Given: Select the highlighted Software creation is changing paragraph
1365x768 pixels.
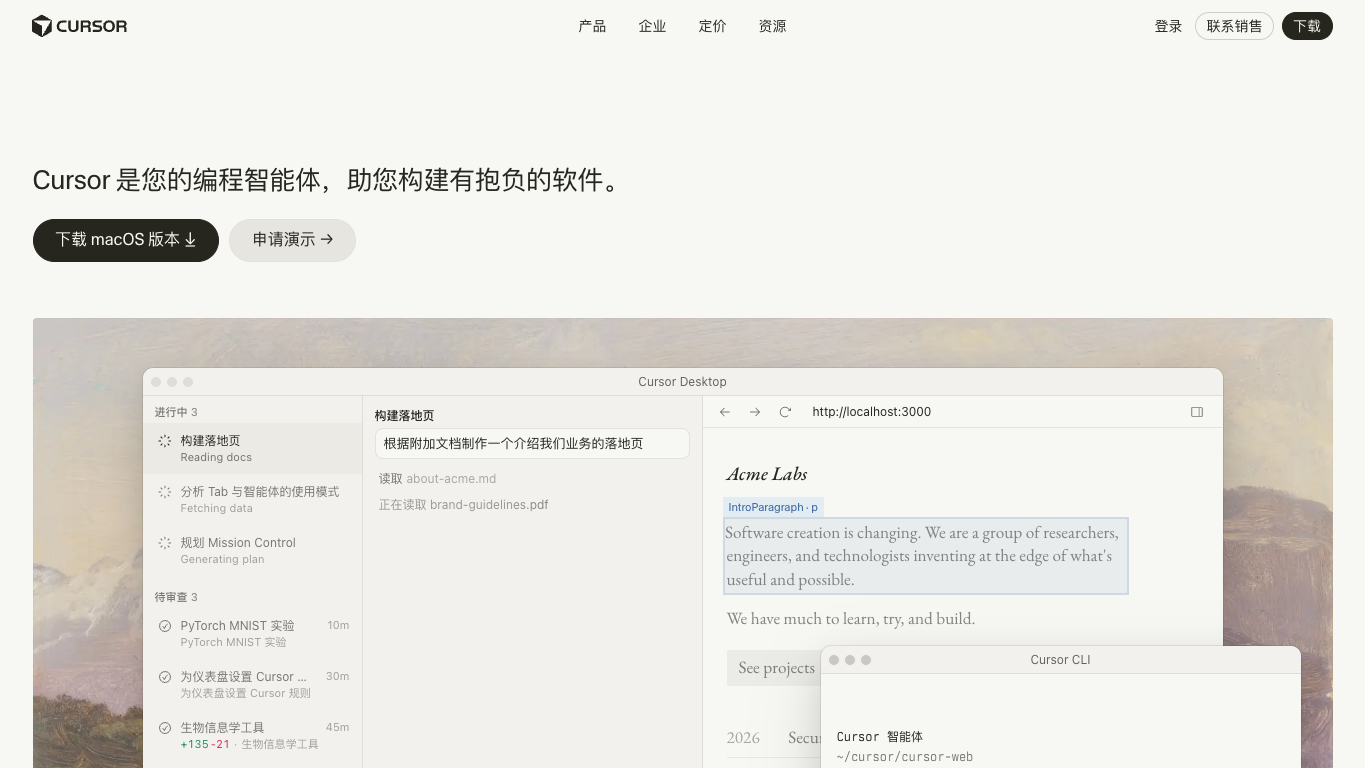Looking at the screenshot, I should pos(926,556).
